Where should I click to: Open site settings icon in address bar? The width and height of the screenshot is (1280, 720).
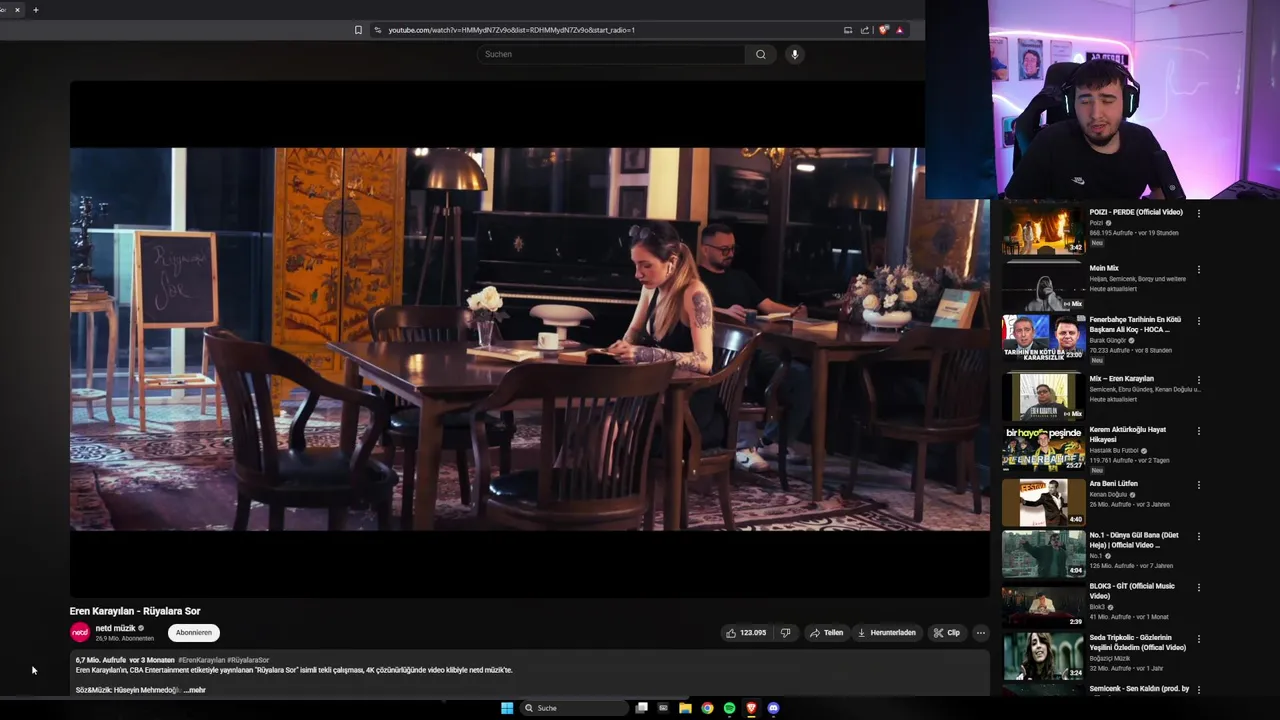[377, 30]
